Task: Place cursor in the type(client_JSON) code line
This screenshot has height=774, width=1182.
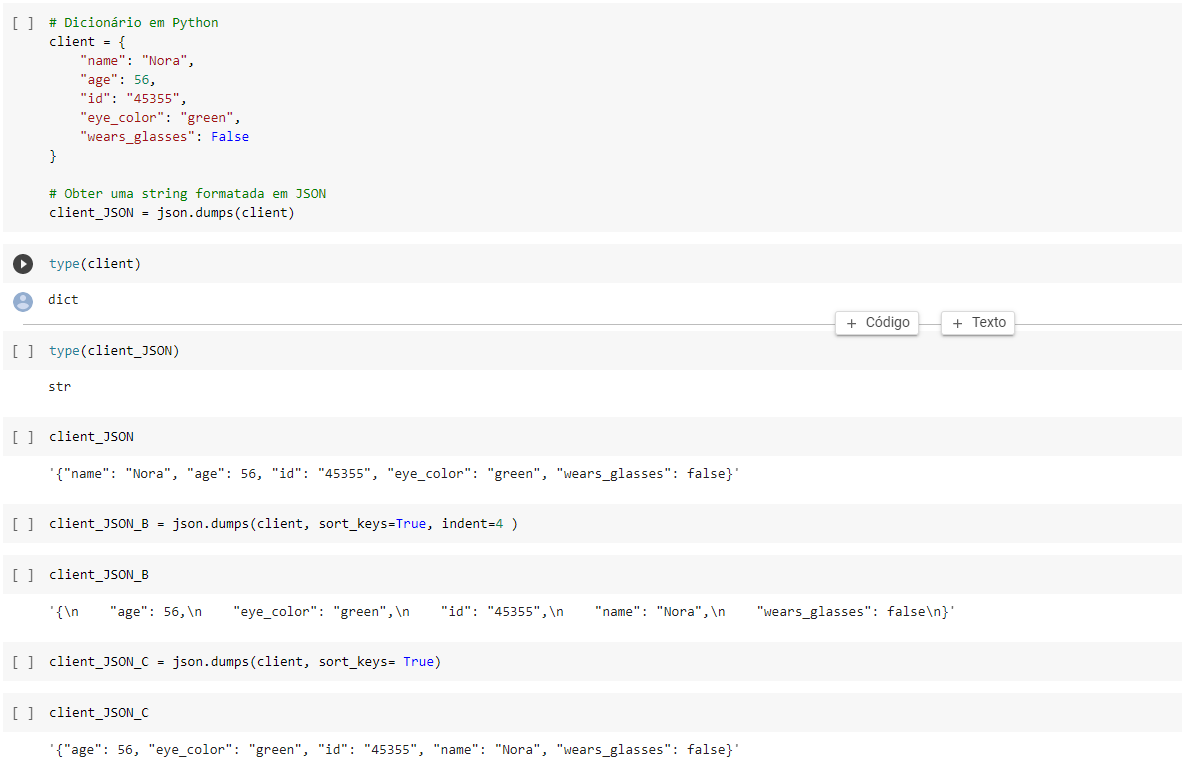Action: [114, 350]
